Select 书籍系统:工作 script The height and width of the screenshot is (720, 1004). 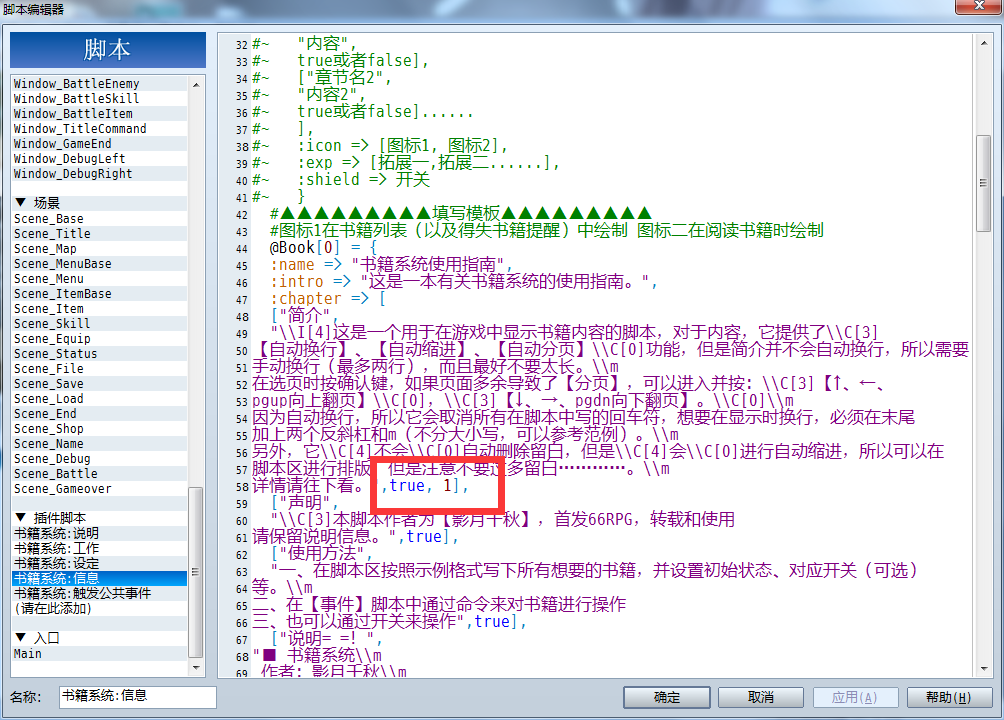point(100,549)
